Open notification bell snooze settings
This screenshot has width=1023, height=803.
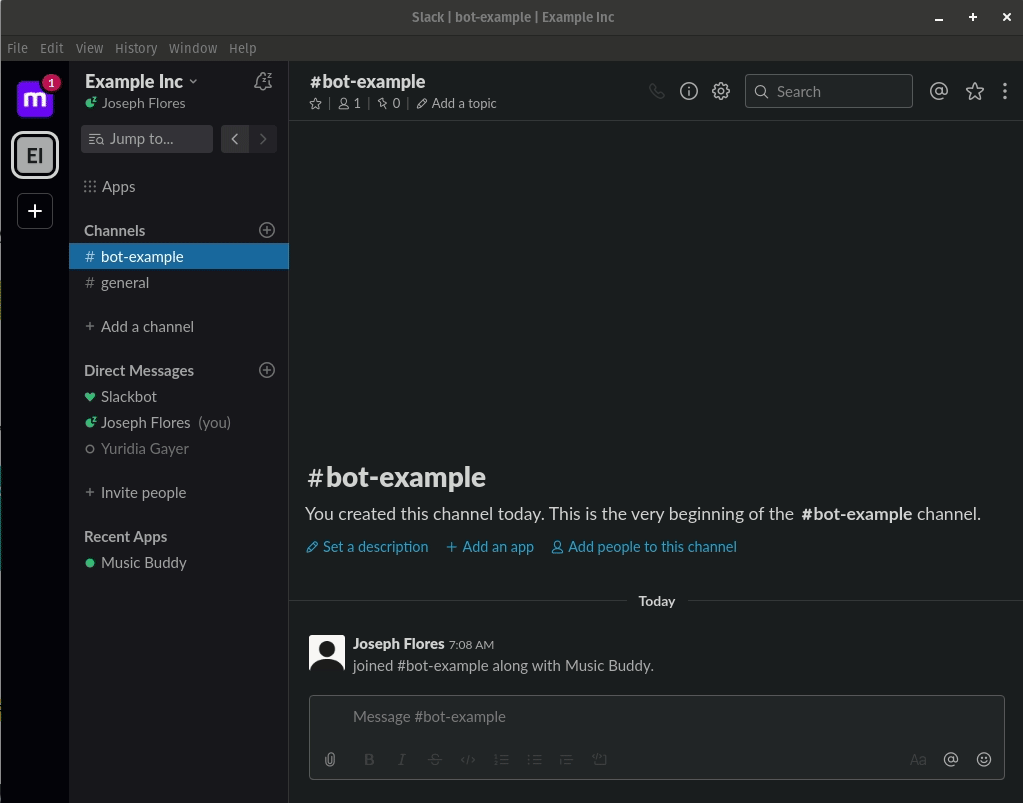(263, 82)
